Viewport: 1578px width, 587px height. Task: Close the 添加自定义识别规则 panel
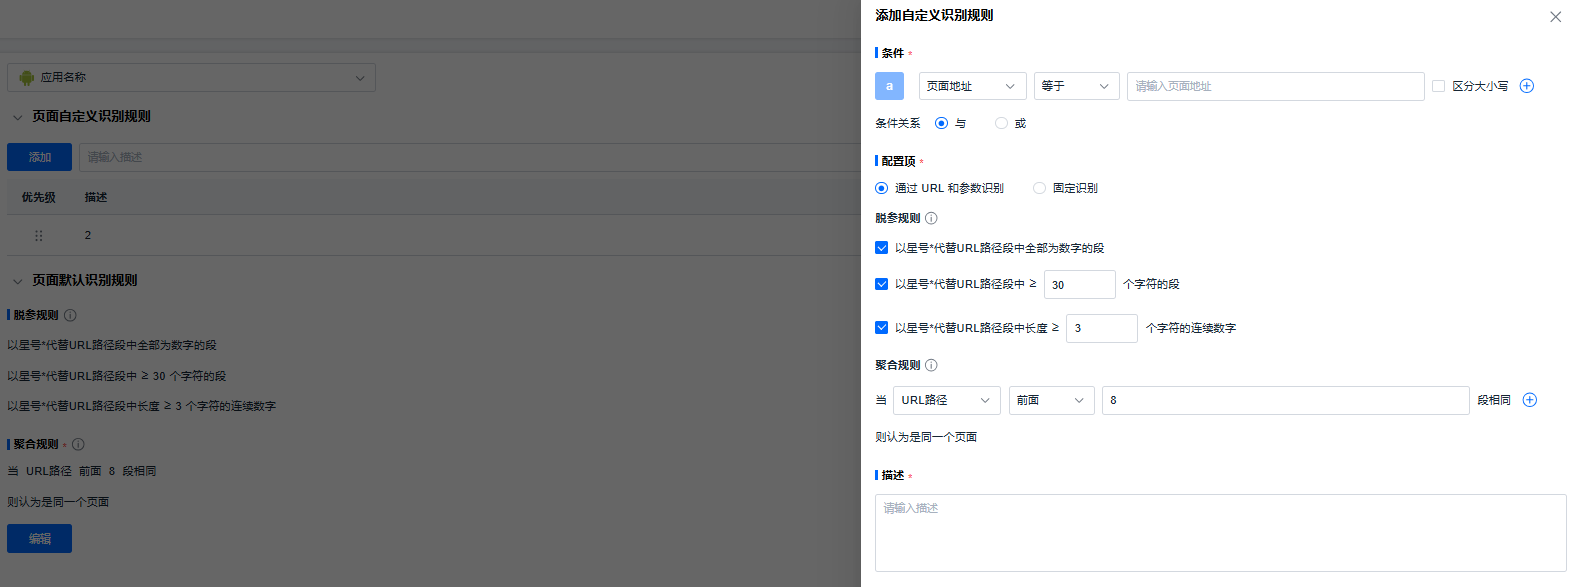point(1555,17)
